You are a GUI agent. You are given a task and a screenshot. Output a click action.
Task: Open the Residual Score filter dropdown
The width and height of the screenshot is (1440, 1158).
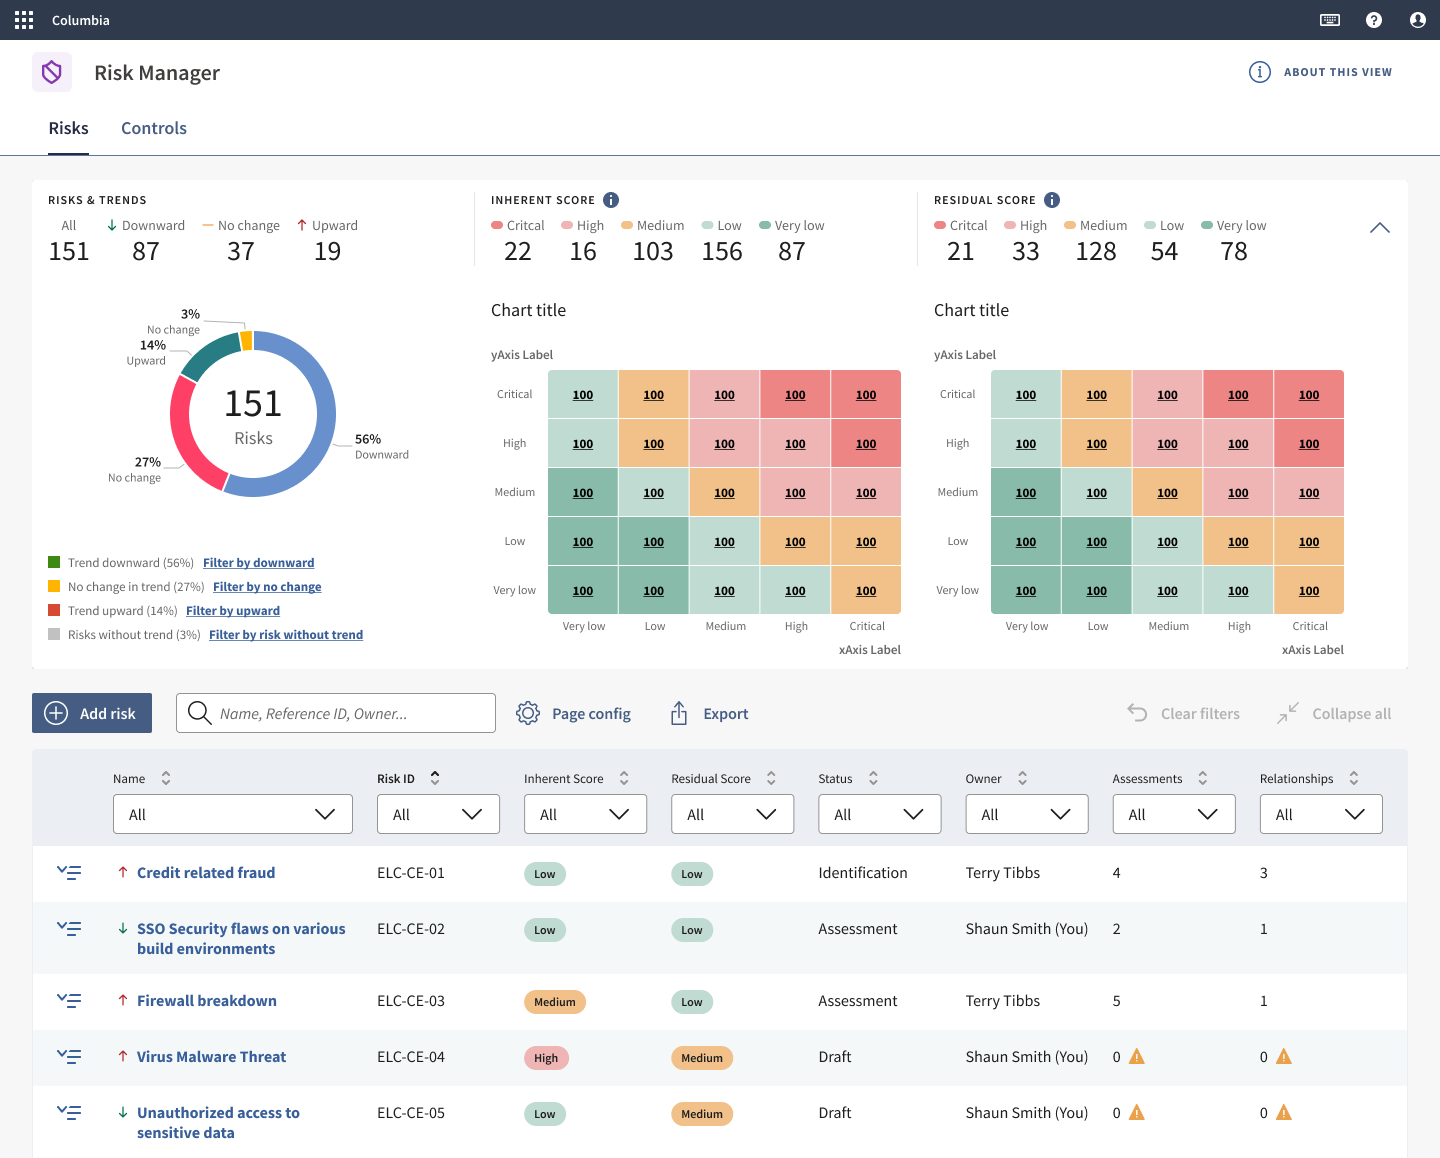733,814
